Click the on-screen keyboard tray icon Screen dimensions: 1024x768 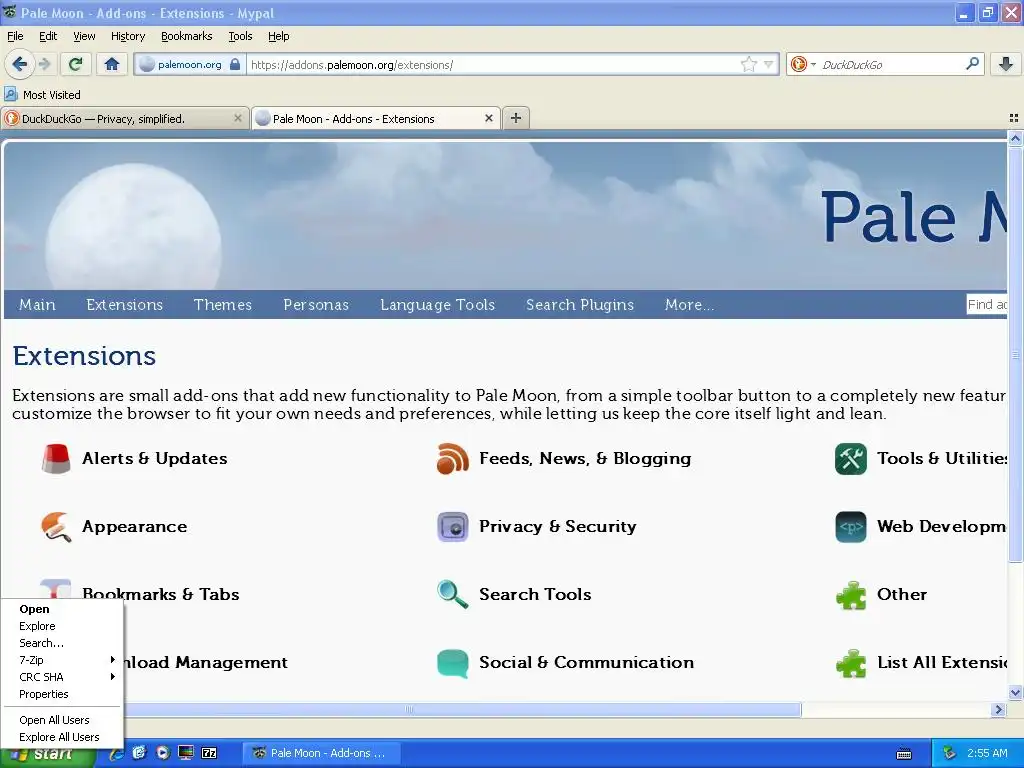tap(904, 754)
